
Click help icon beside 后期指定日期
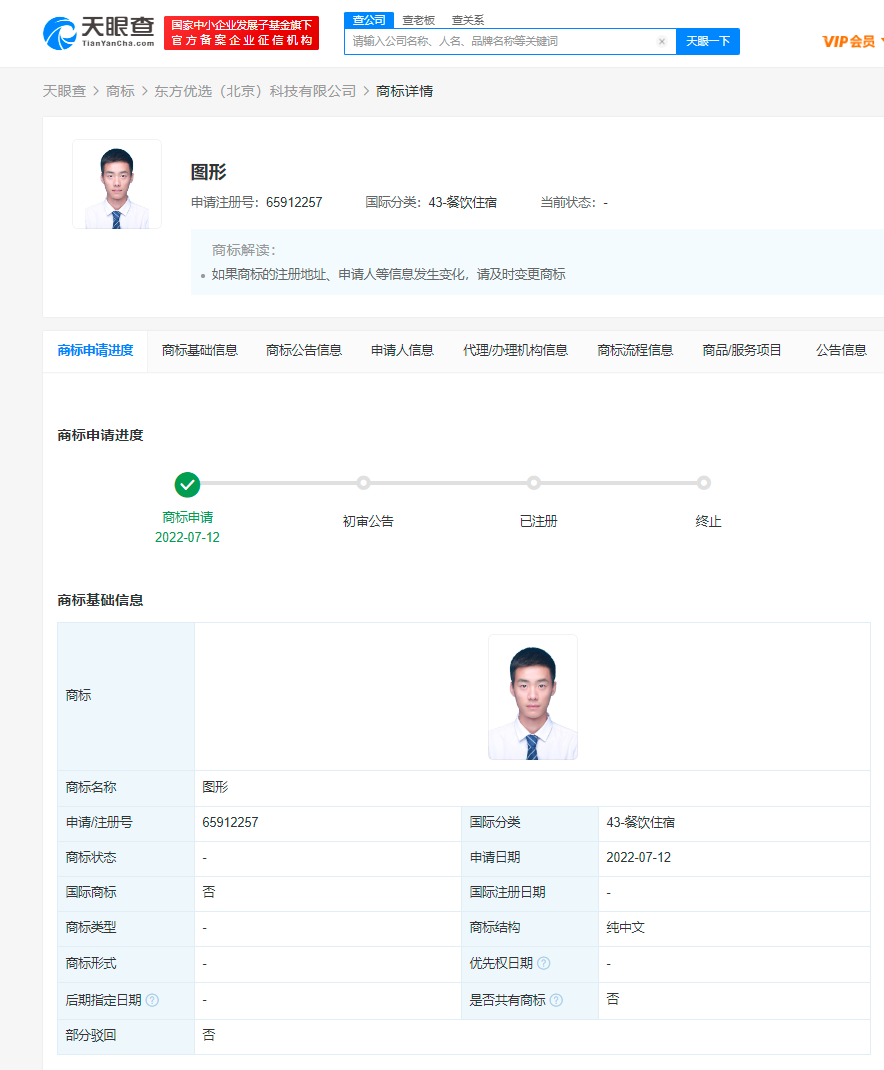(152, 999)
